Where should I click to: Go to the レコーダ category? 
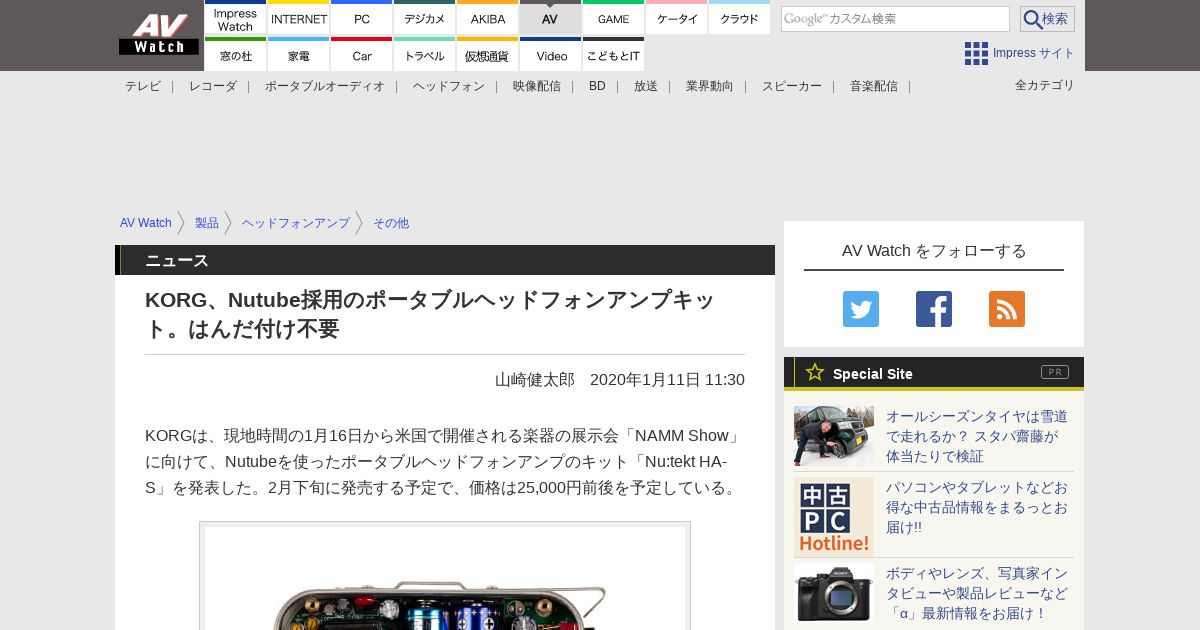(213, 86)
